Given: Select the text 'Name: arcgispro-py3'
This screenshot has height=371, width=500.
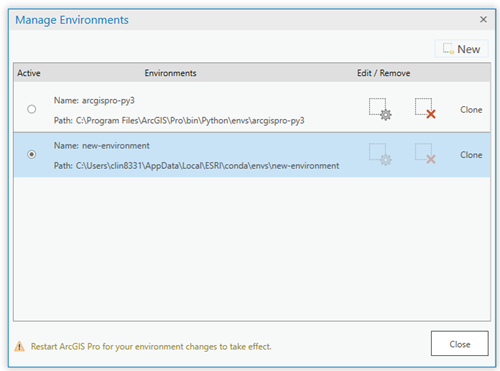Looking at the screenshot, I should [94, 101].
